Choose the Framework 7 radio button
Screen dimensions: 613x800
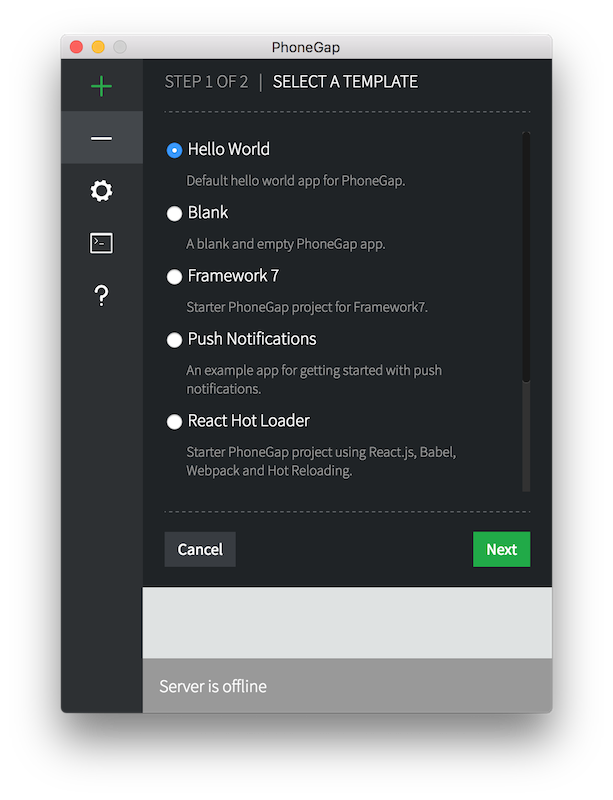click(174, 277)
